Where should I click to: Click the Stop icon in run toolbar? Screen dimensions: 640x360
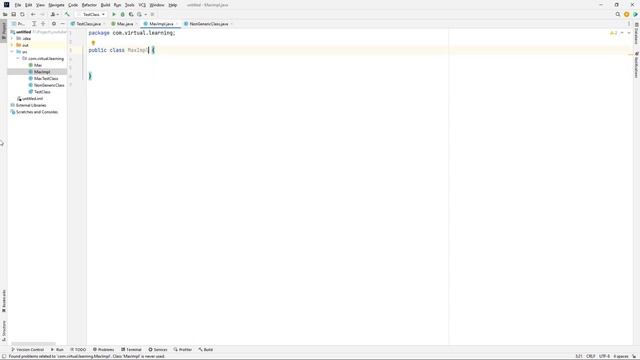click(x=153, y=14)
